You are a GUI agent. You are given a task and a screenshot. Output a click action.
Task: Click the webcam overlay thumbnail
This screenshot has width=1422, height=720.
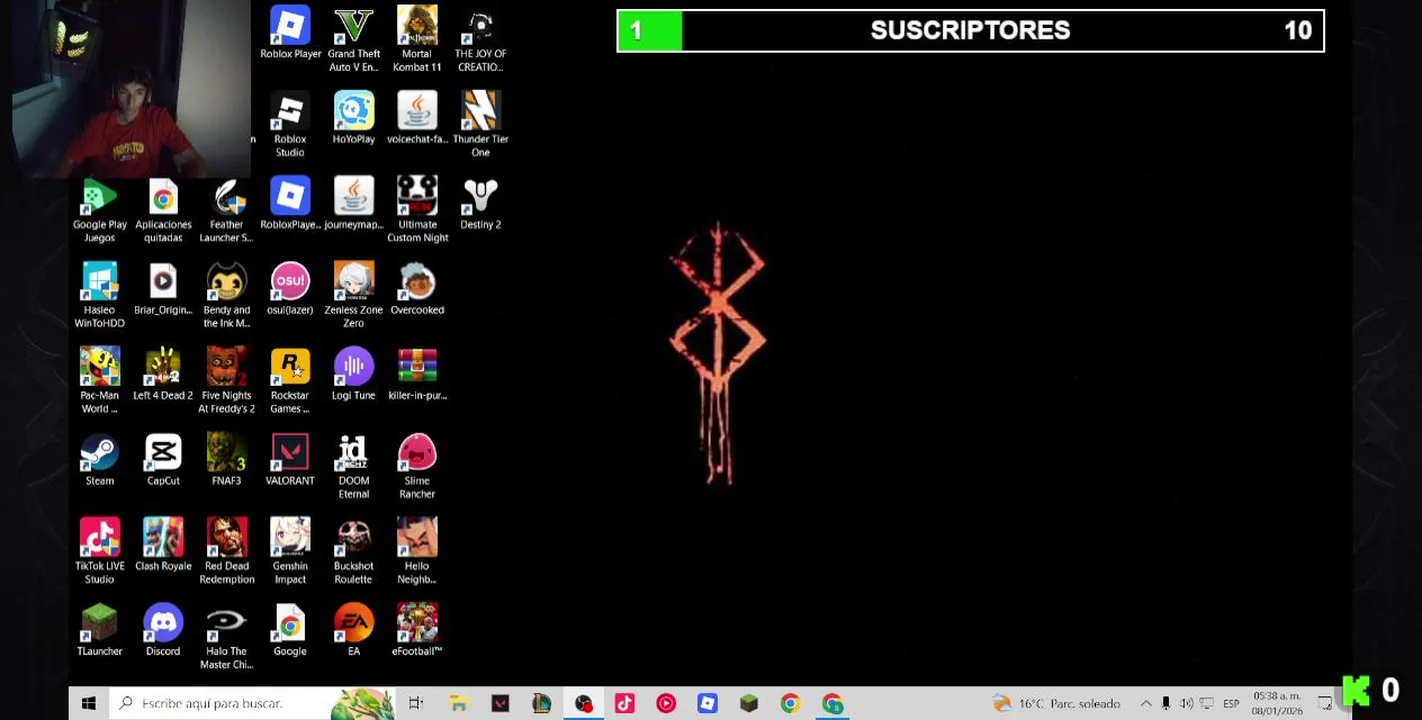coord(130,89)
